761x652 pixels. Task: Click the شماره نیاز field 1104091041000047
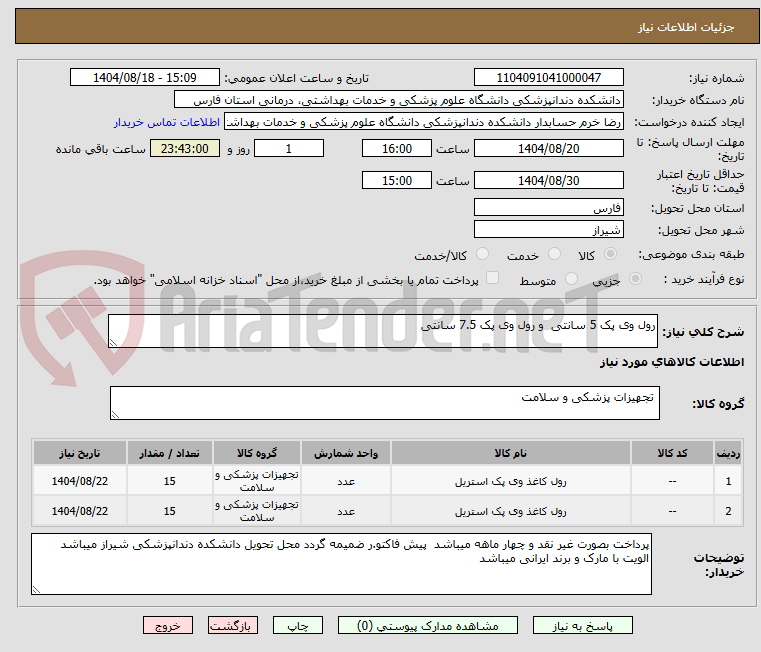coord(548,78)
